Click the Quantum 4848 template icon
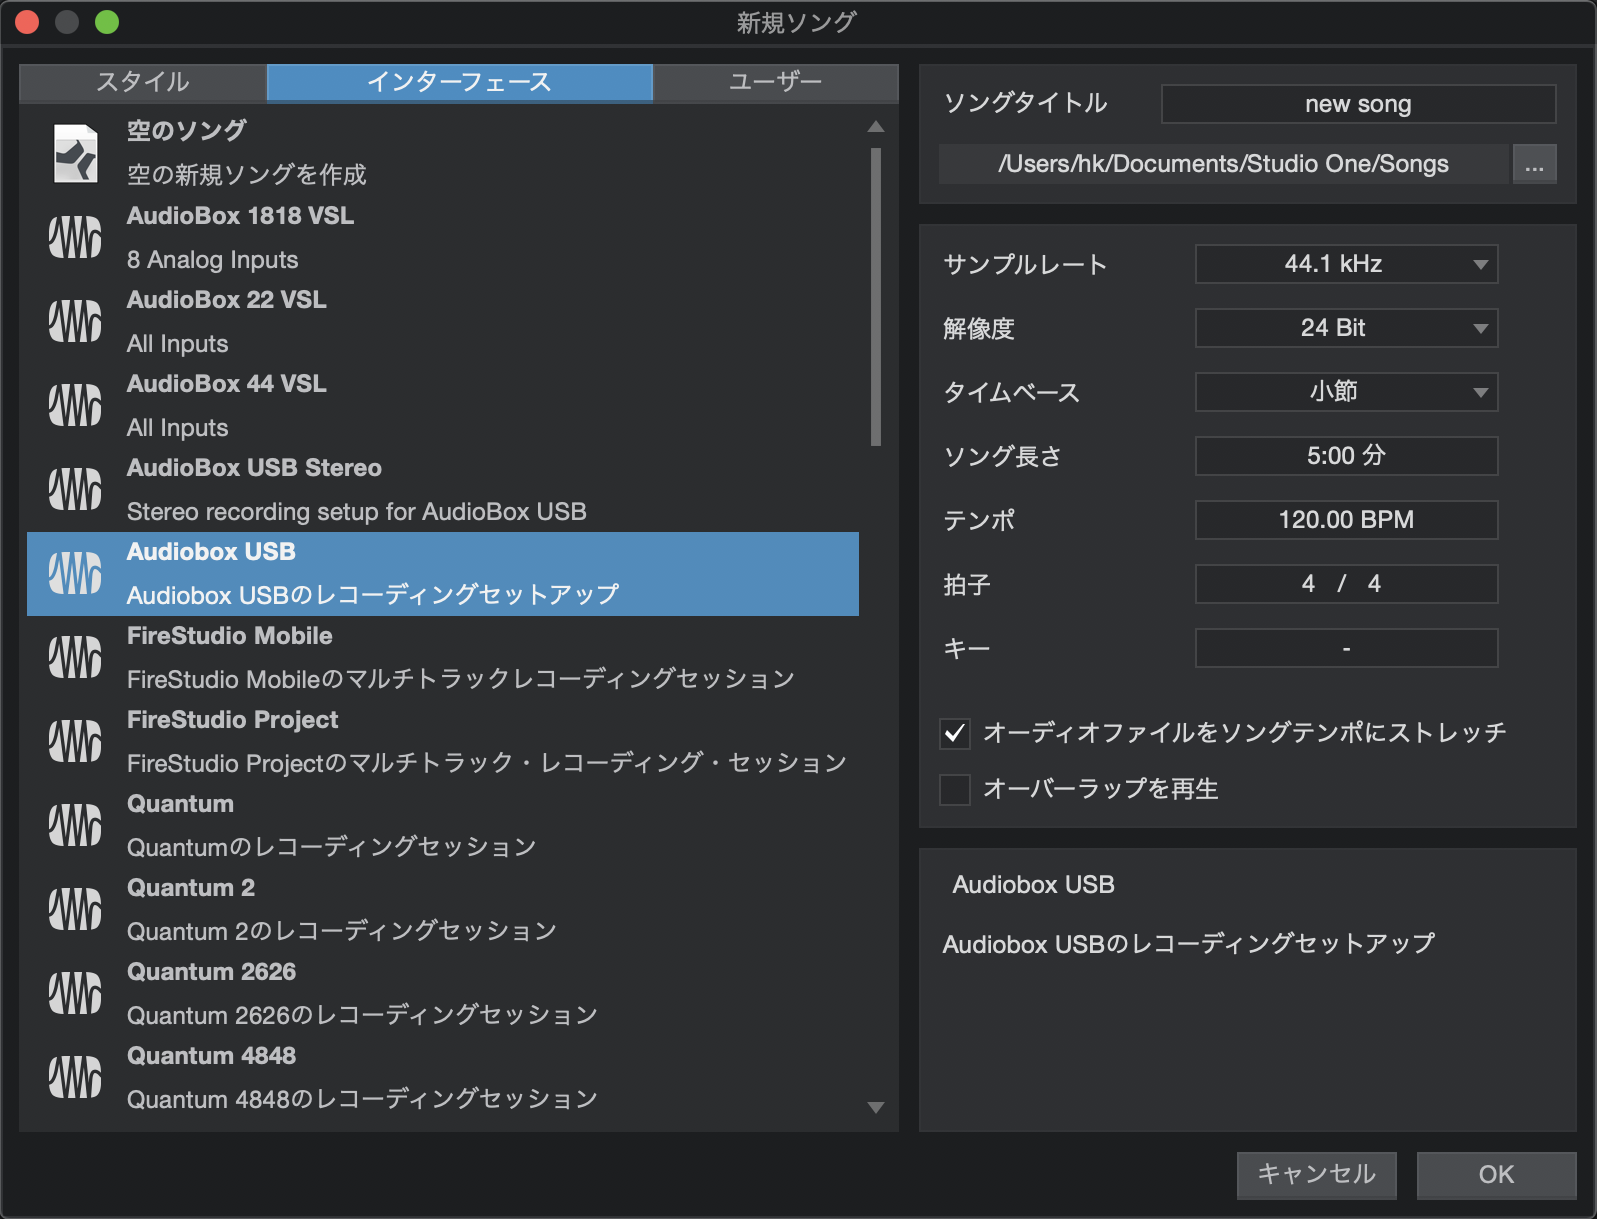The width and height of the screenshot is (1597, 1219). [75, 1077]
